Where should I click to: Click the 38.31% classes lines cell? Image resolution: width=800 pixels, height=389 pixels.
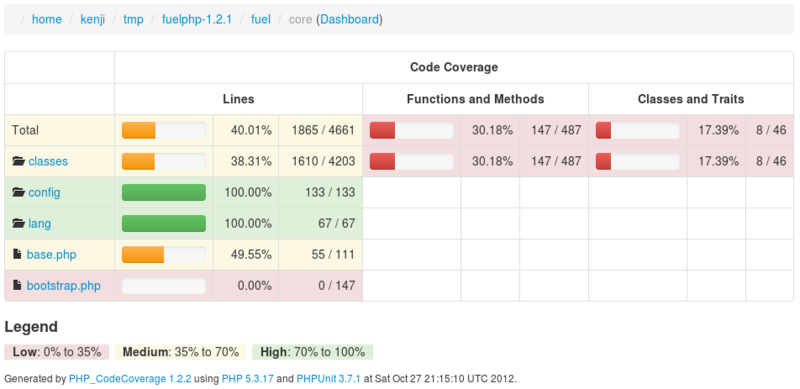(246, 161)
